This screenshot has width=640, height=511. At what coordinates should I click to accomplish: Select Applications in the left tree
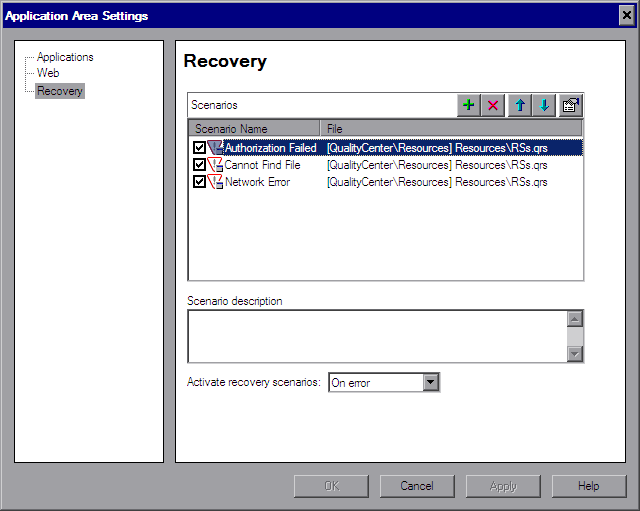click(x=65, y=57)
